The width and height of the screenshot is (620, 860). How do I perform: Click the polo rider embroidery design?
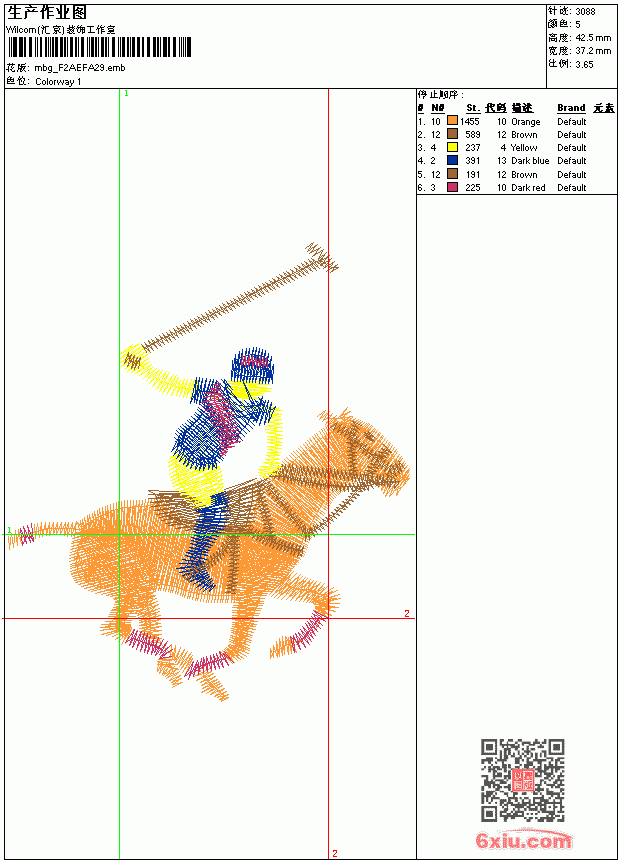[208, 472]
